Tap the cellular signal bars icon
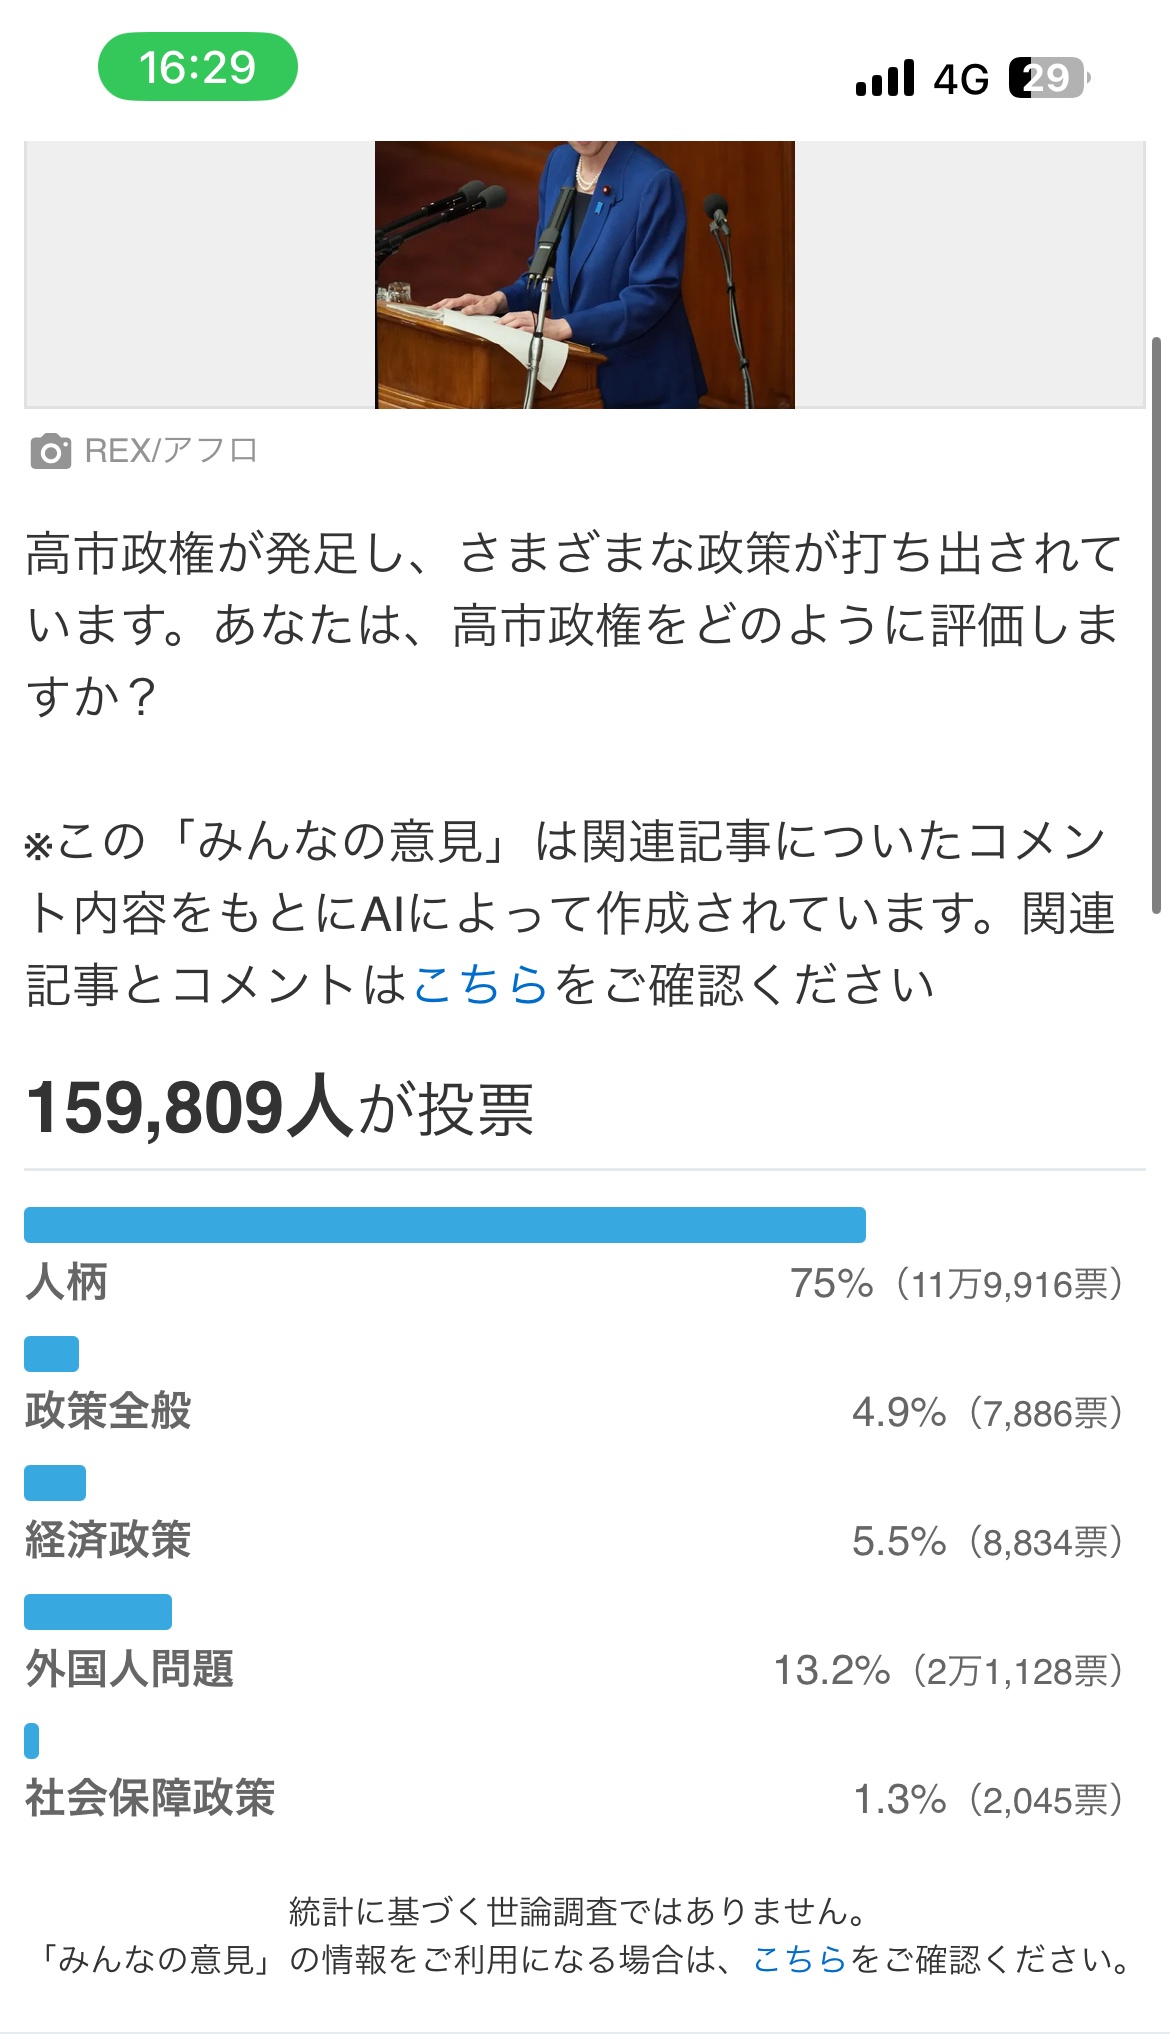Viewport: 1170px width, 2034px height. 885,78
